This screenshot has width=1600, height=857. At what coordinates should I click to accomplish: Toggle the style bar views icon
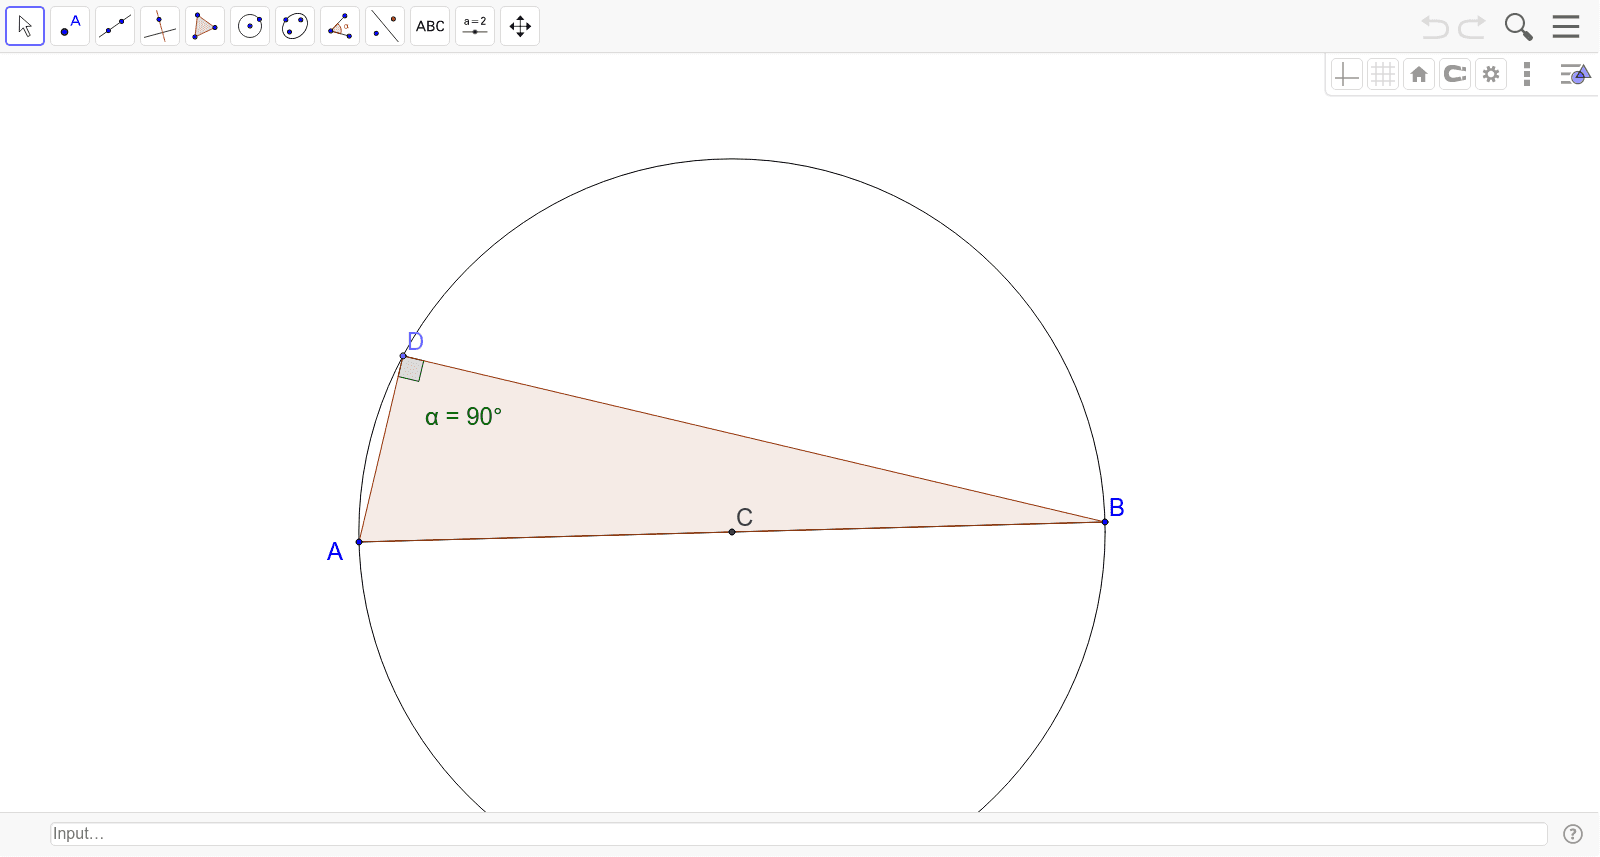point(1575,74)
